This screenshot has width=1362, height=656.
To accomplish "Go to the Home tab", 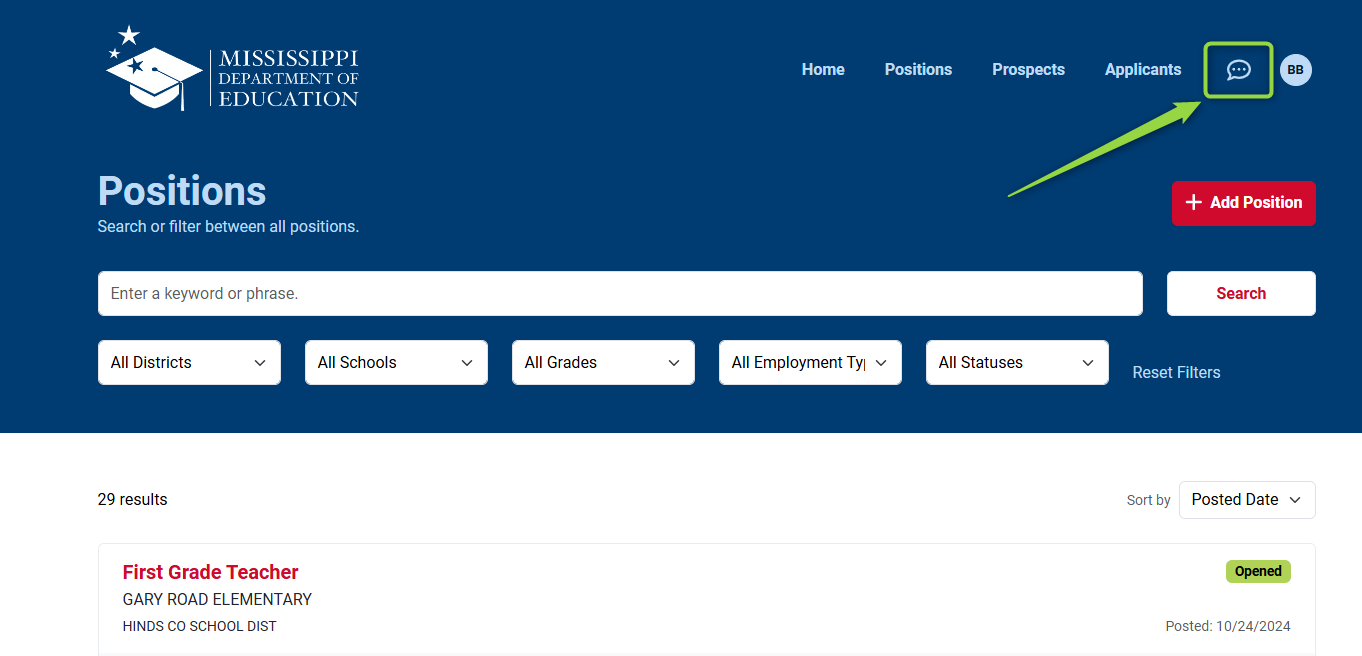I will tap(823, 70).
